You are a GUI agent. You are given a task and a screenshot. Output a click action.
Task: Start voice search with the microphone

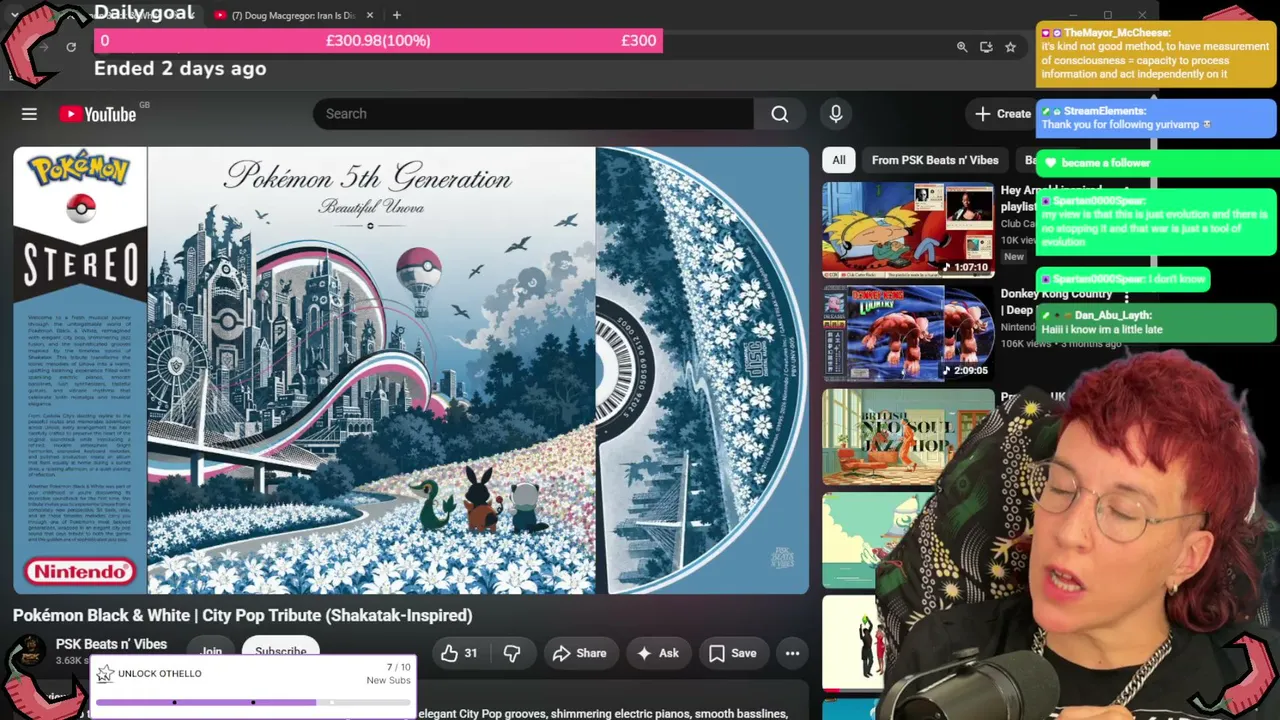(x=836, y=114)
